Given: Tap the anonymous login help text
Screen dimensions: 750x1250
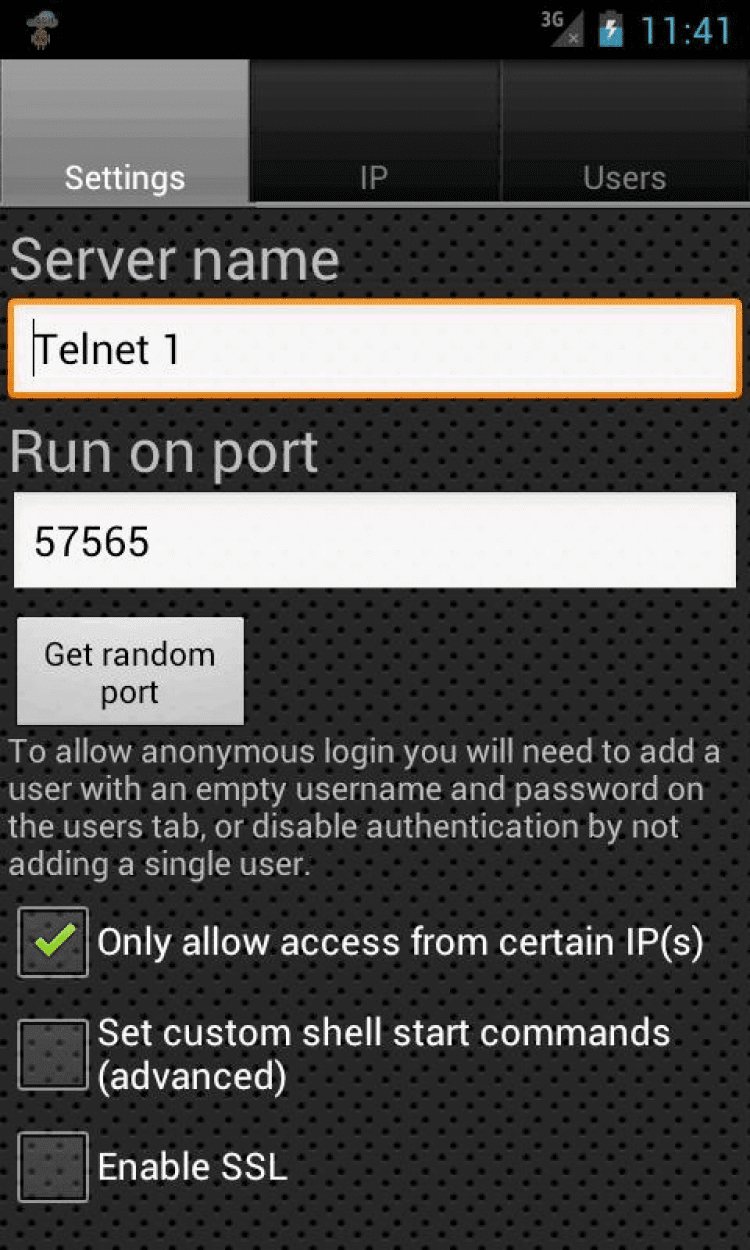Looking at the screenshot, I should click(x=365, y=808).
